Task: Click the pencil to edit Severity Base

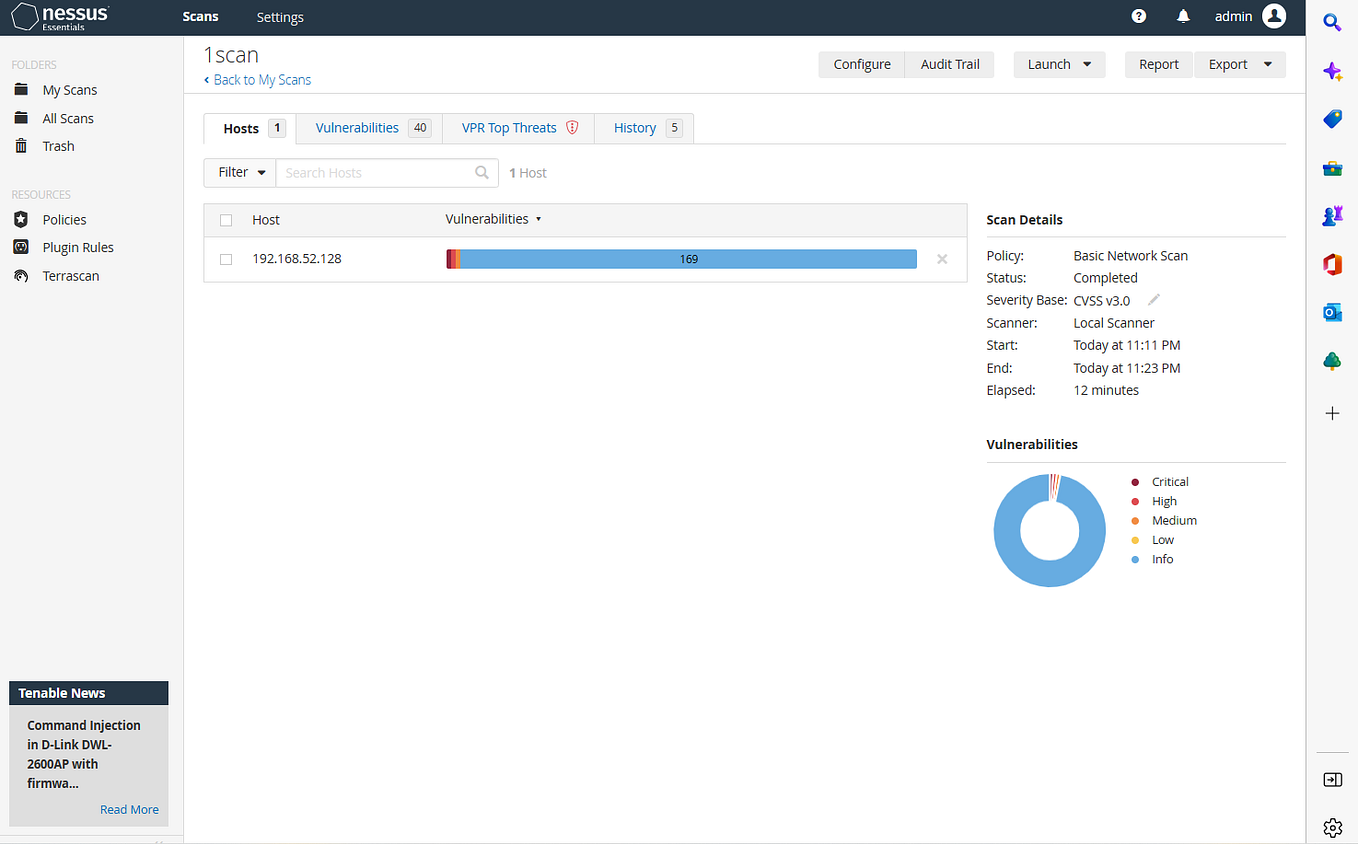Action: click(x=1153, y=299)
